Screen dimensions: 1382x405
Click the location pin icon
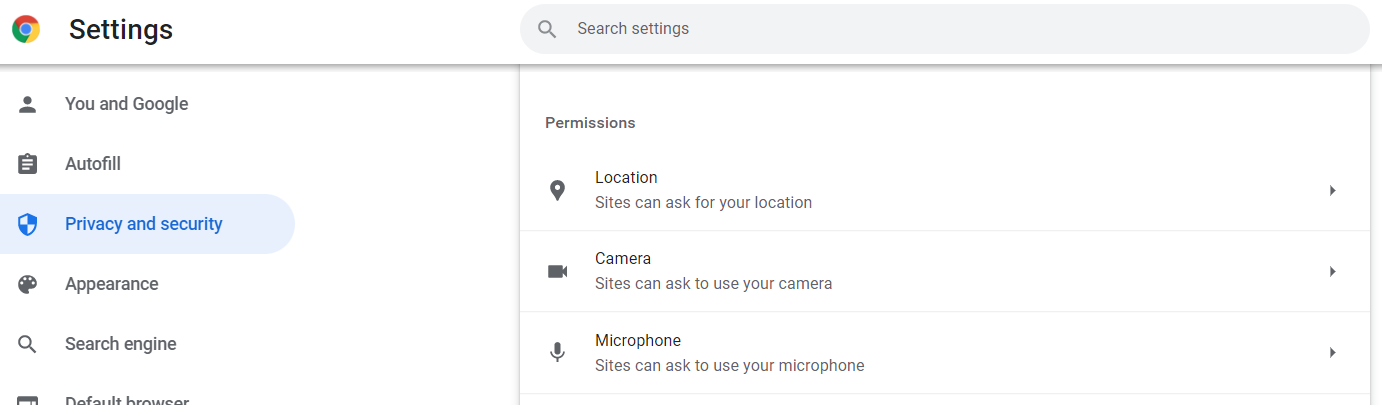[558, 190]
